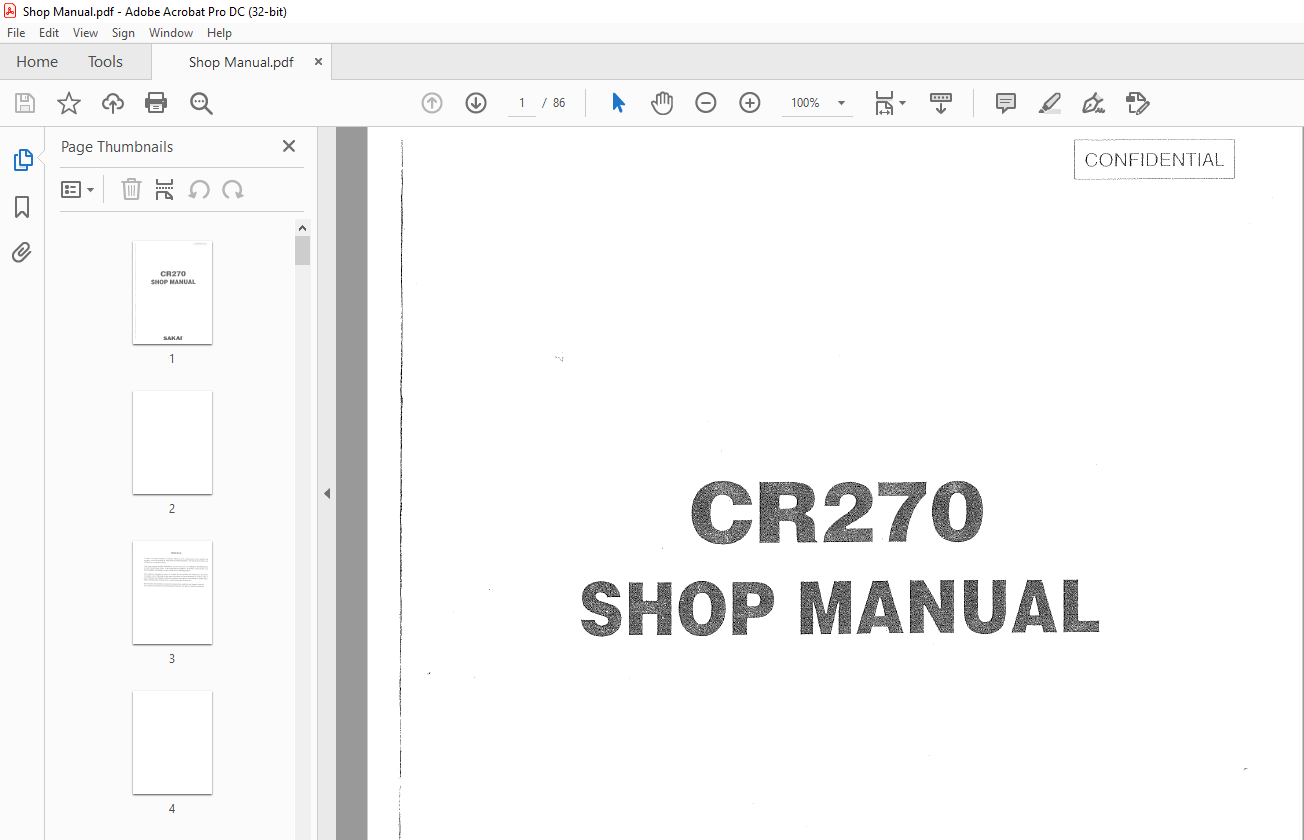The width and height of the screenshot is (1304, 840).
Task: Collapse the navigation pane with arrow
Action: pos(326,493)
